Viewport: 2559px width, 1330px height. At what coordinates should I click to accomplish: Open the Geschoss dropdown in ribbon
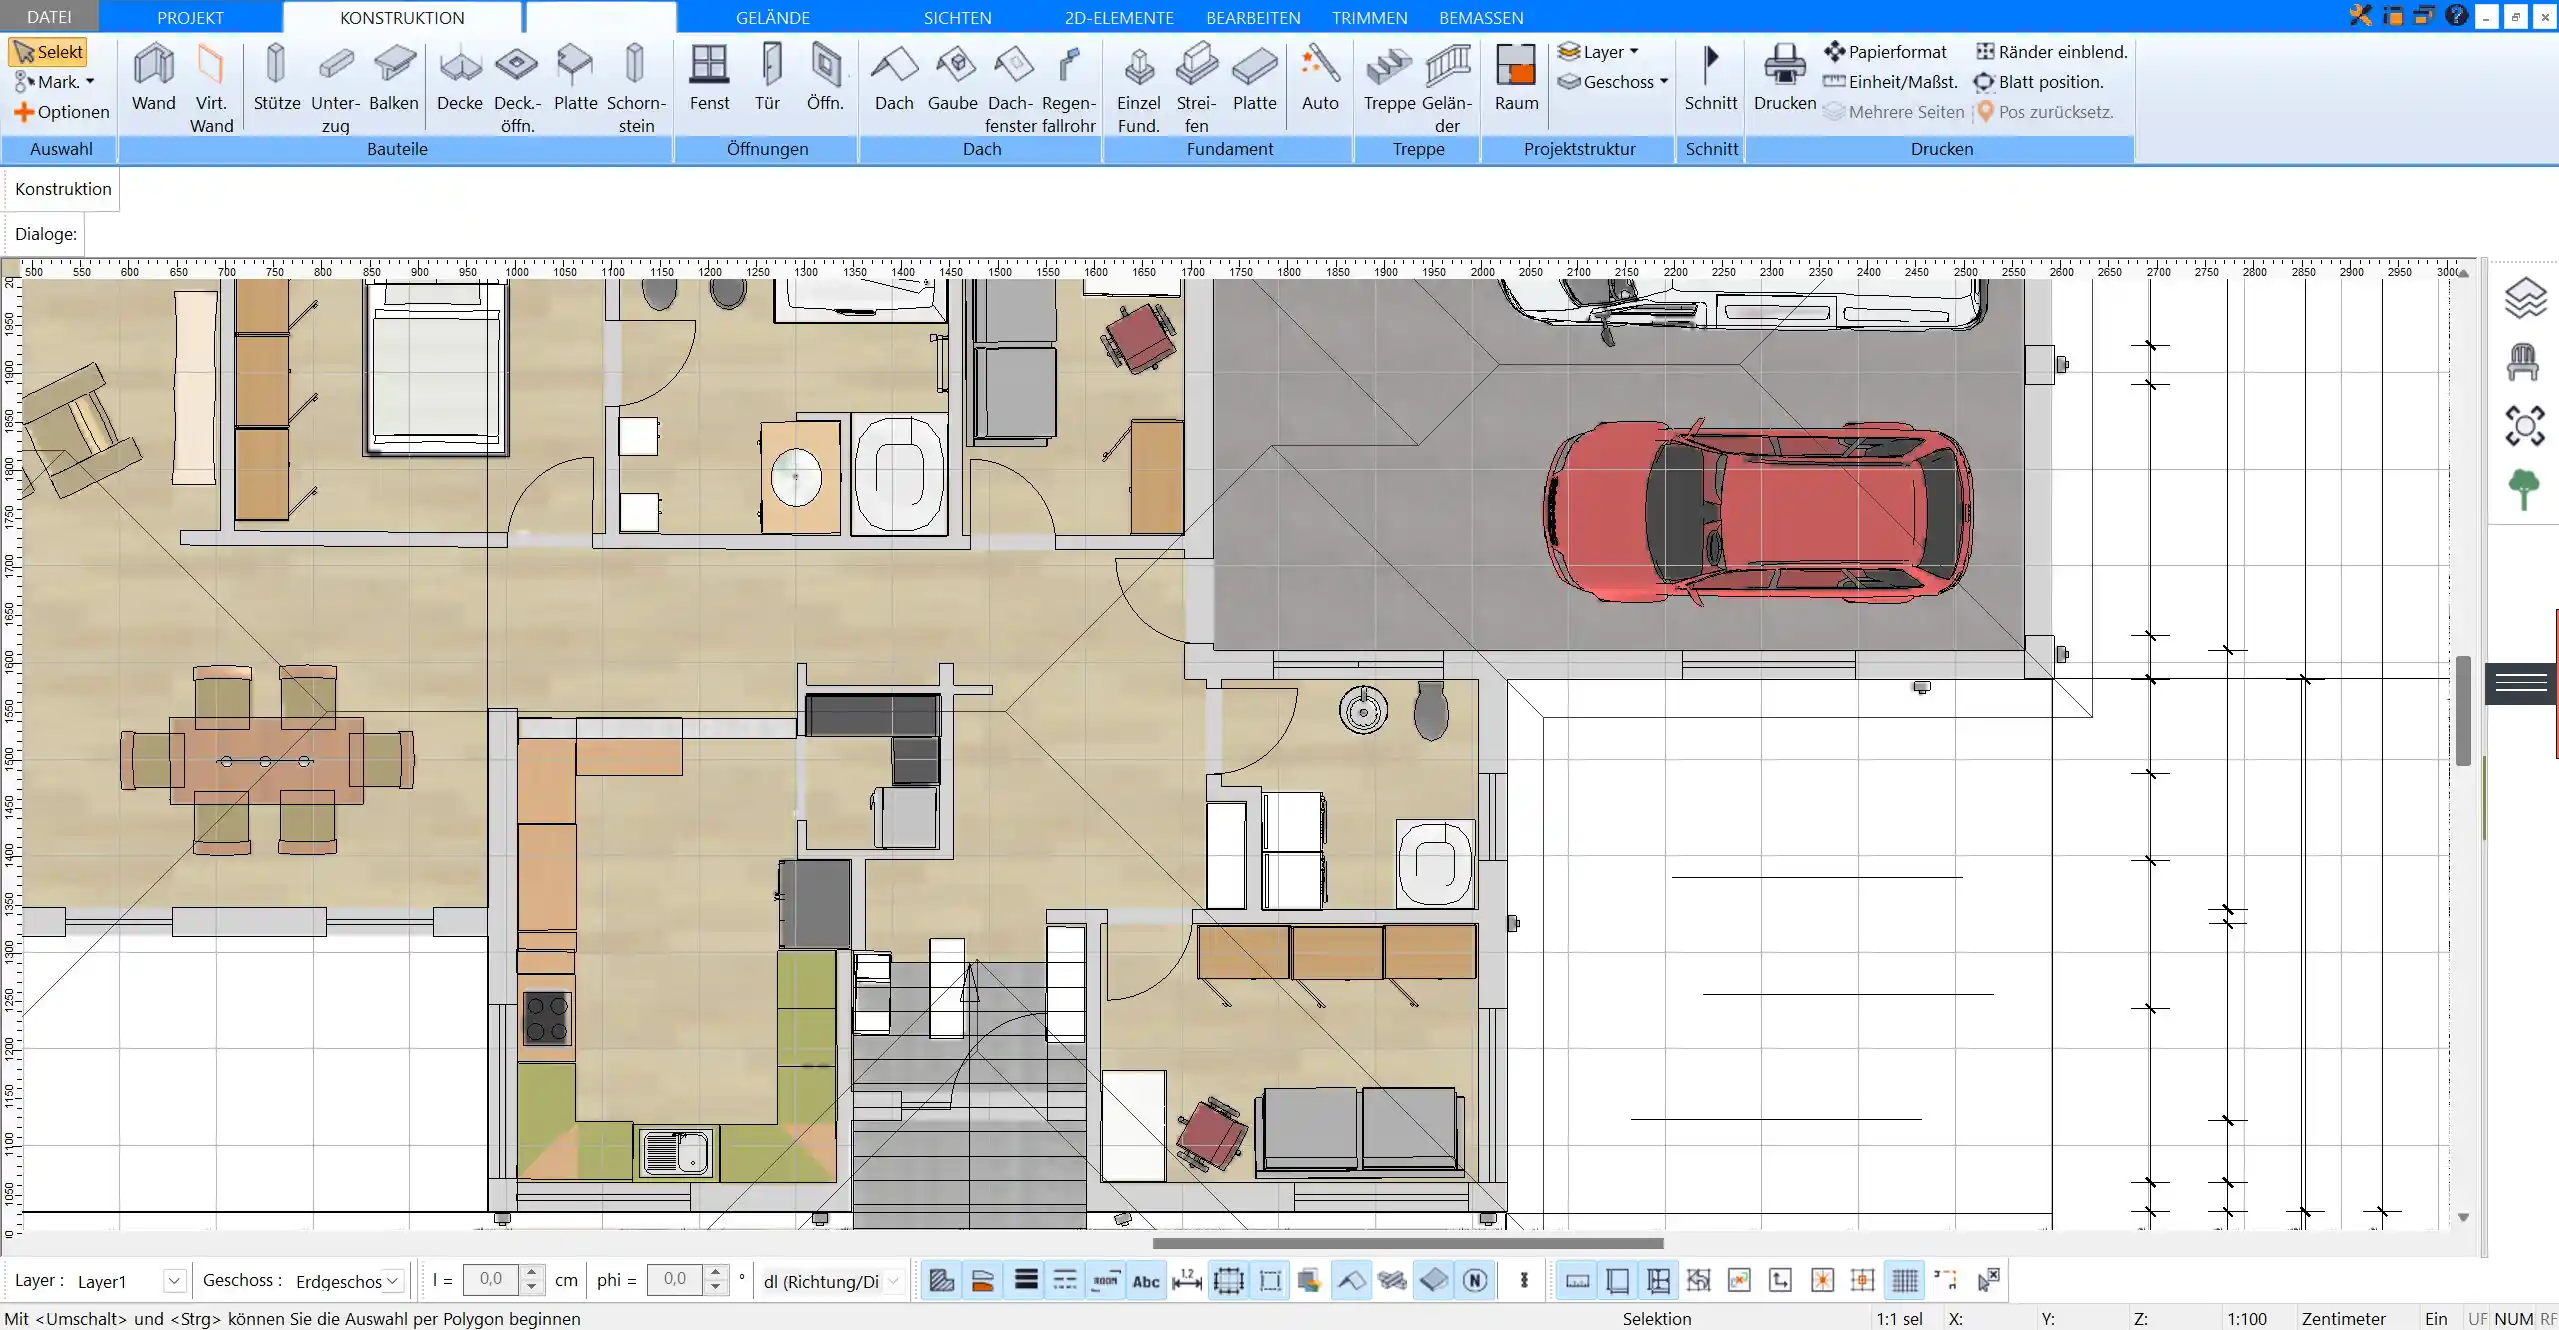pyautogui.click(x=1613, y=81)
